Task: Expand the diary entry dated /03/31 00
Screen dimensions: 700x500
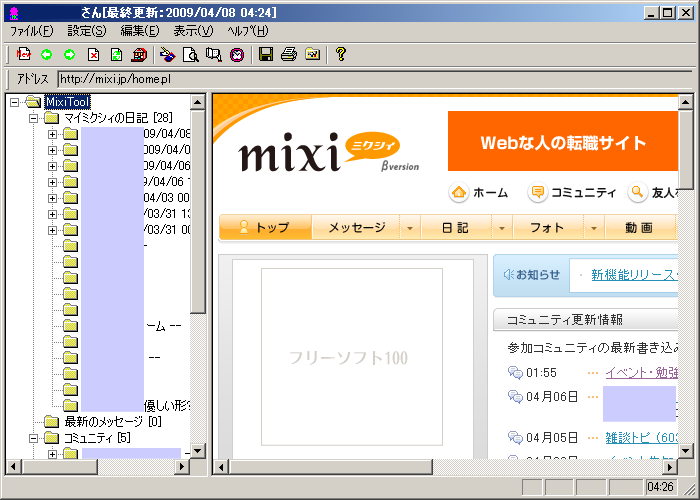Action: coord(52,230)
